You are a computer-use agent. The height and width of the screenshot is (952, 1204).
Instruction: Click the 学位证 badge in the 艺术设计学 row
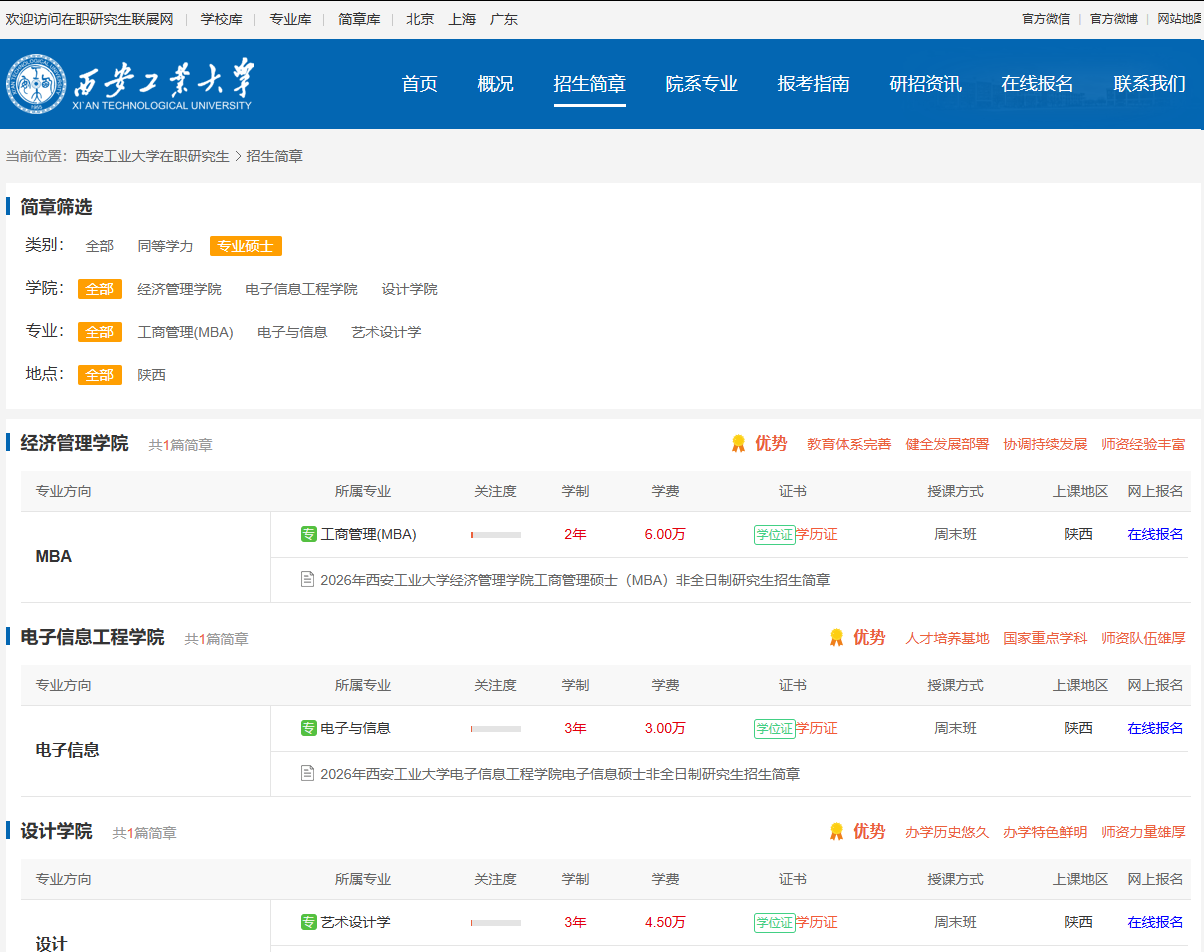pos(774,923)
